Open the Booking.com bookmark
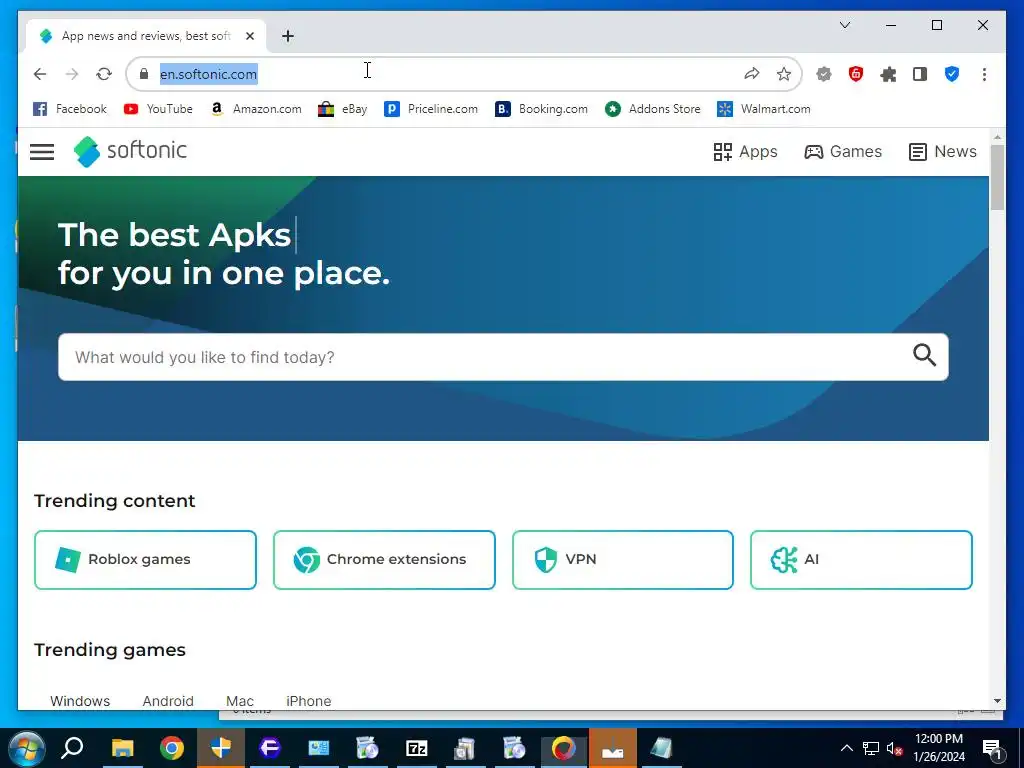 541,109
